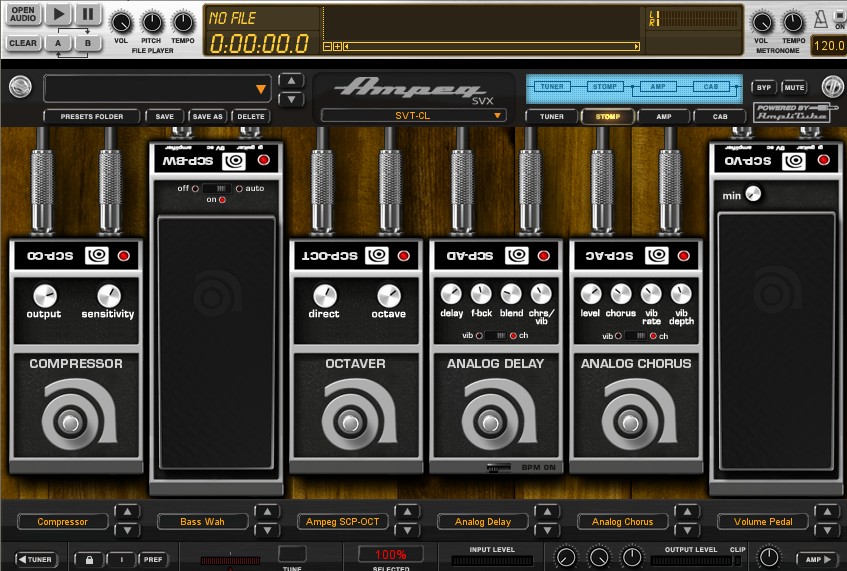Click the file player Play button

point(58,14)
